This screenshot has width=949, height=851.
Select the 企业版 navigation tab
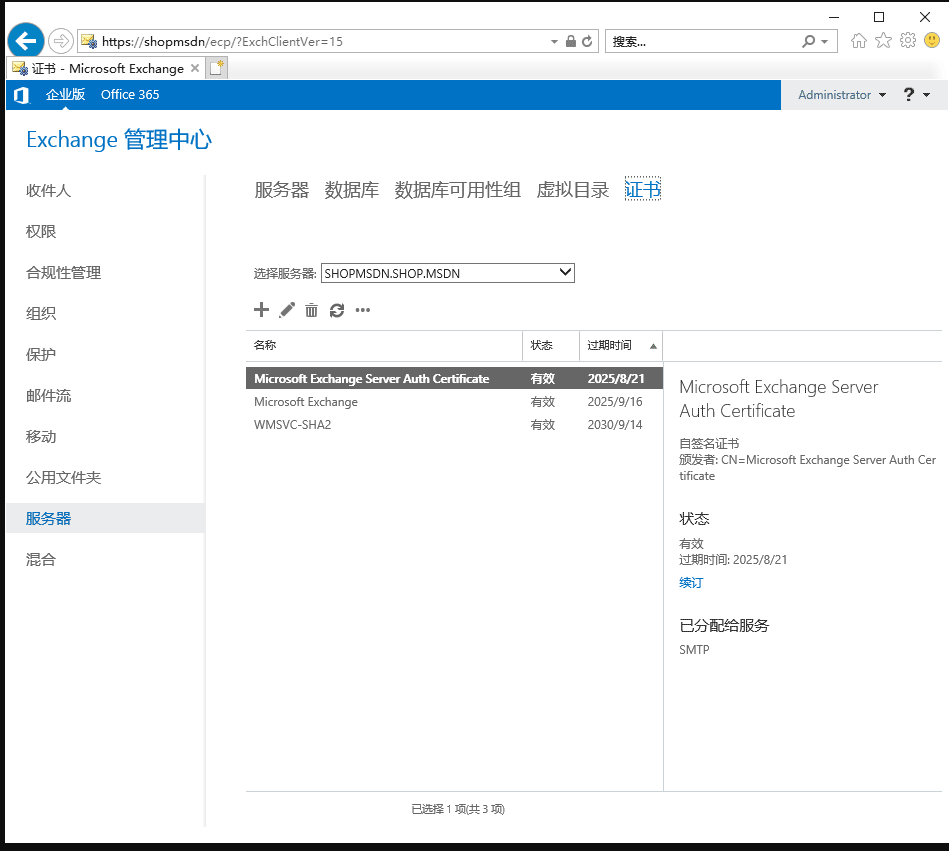click(x=65, y=94)
